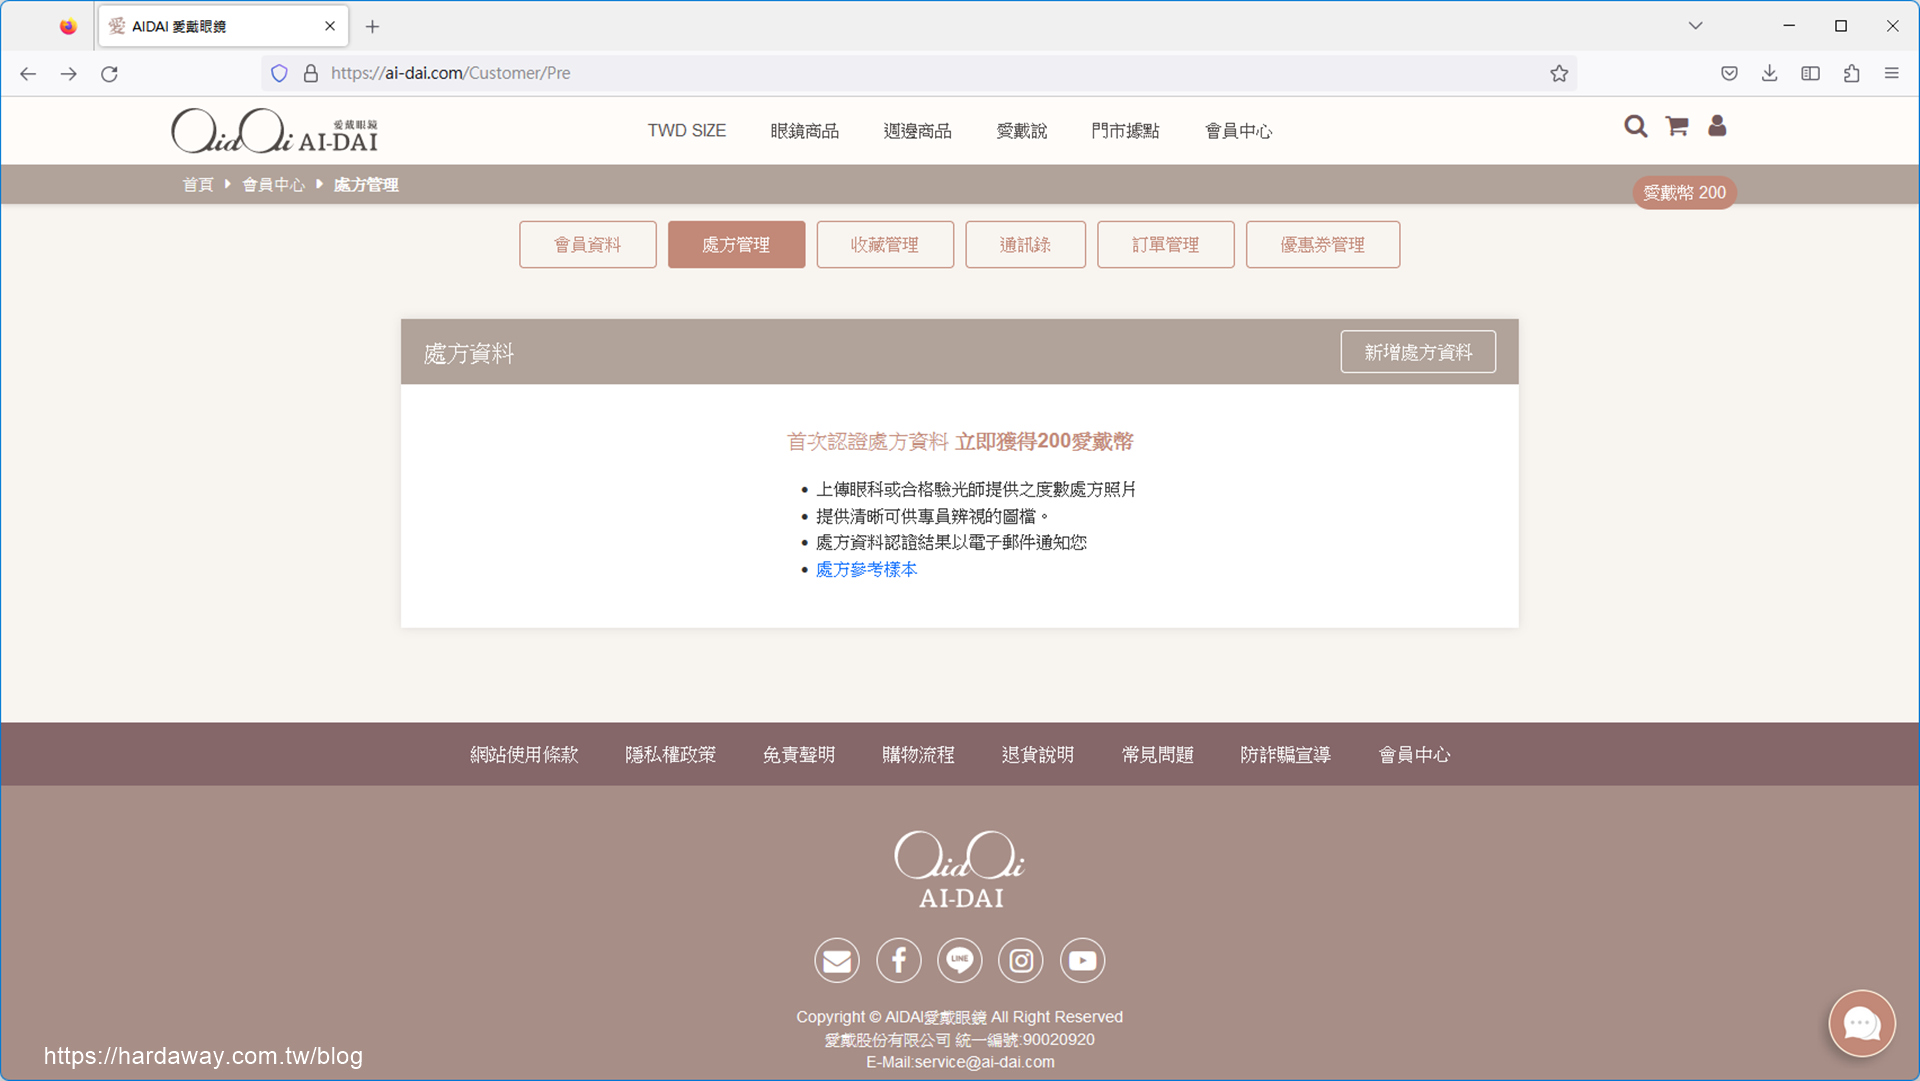The image size is (1920, 1081).
Task: Click the email envelope icon in footer
Action: [837, 961]
